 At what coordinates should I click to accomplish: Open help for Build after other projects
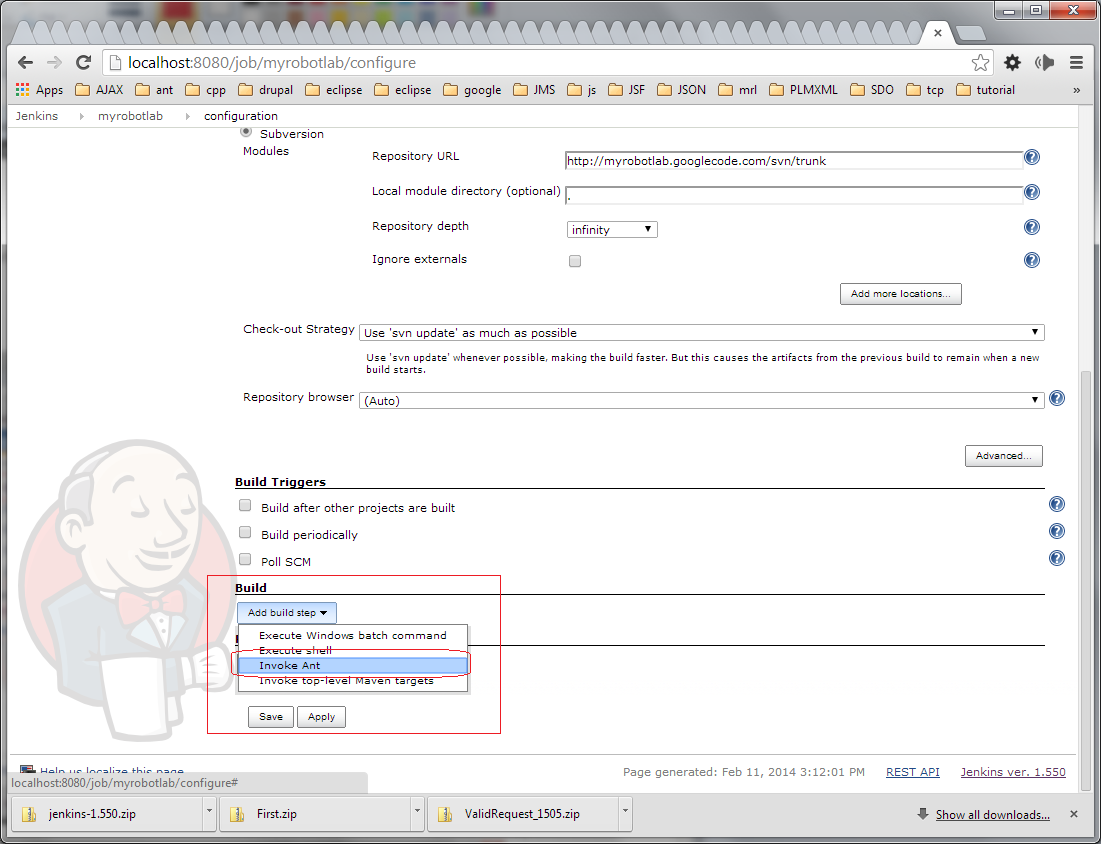click(1057, 504)
